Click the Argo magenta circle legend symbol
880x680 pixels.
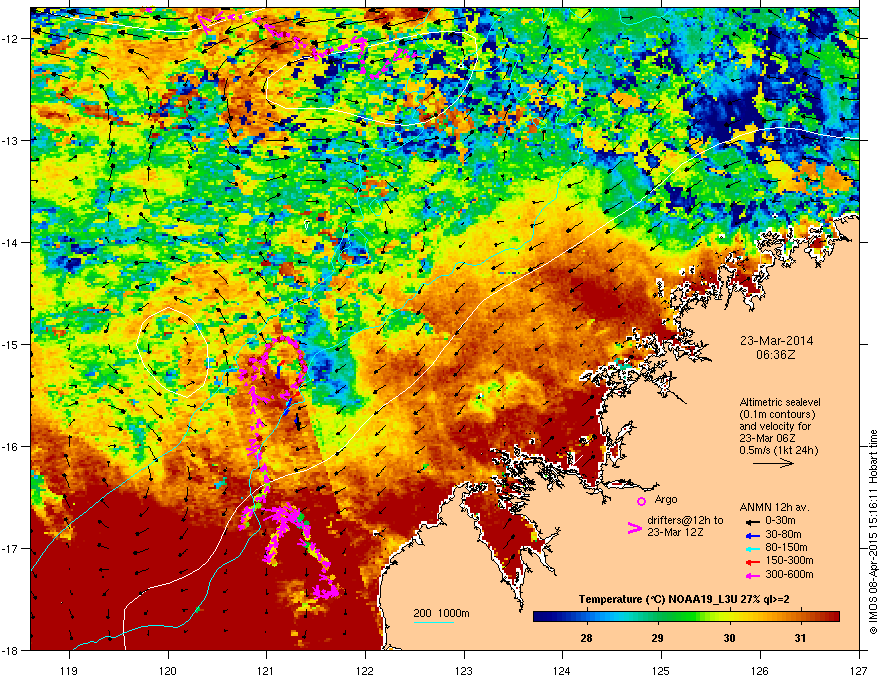[641, 501]
